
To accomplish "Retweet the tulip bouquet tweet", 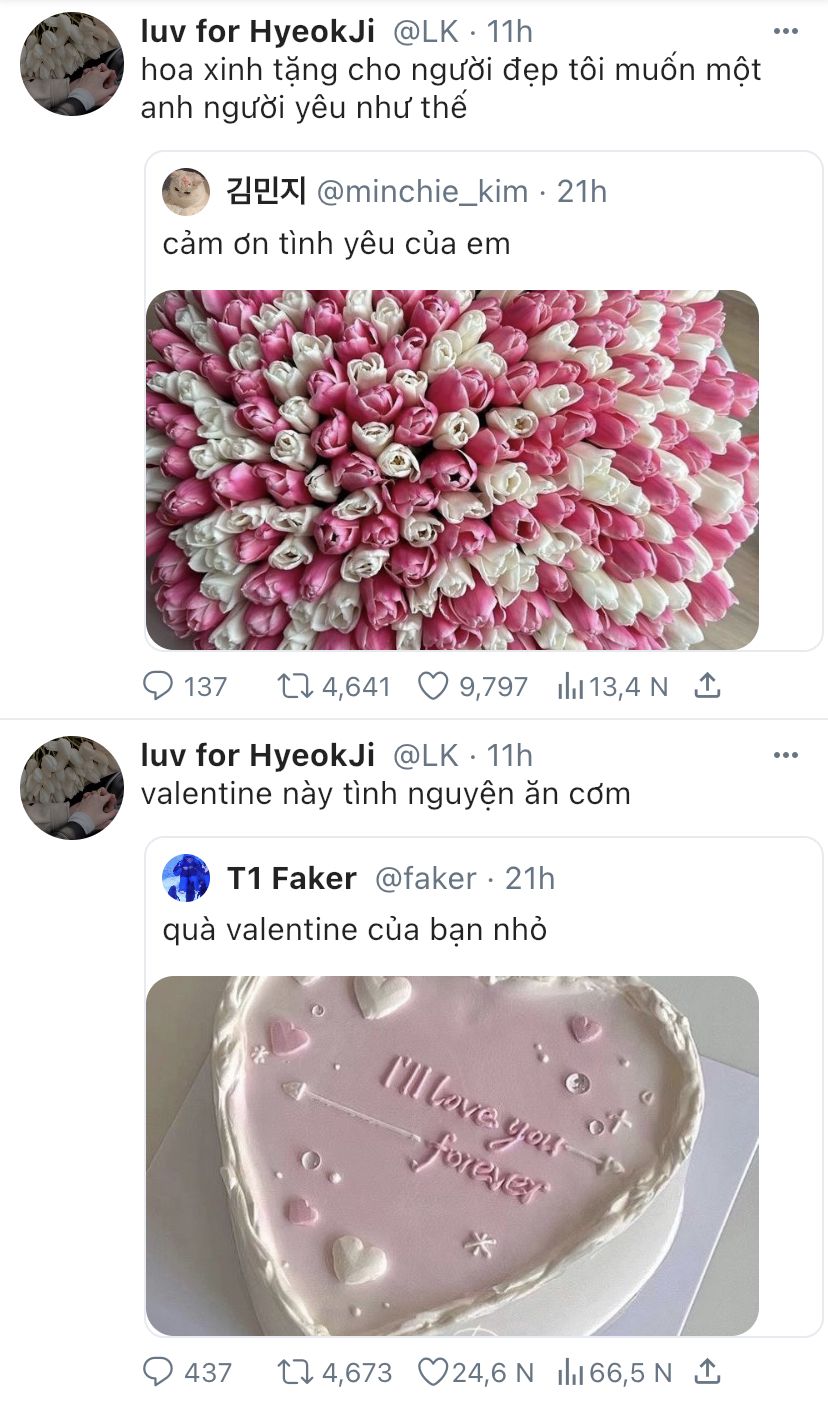I will (x=294, y=686).
